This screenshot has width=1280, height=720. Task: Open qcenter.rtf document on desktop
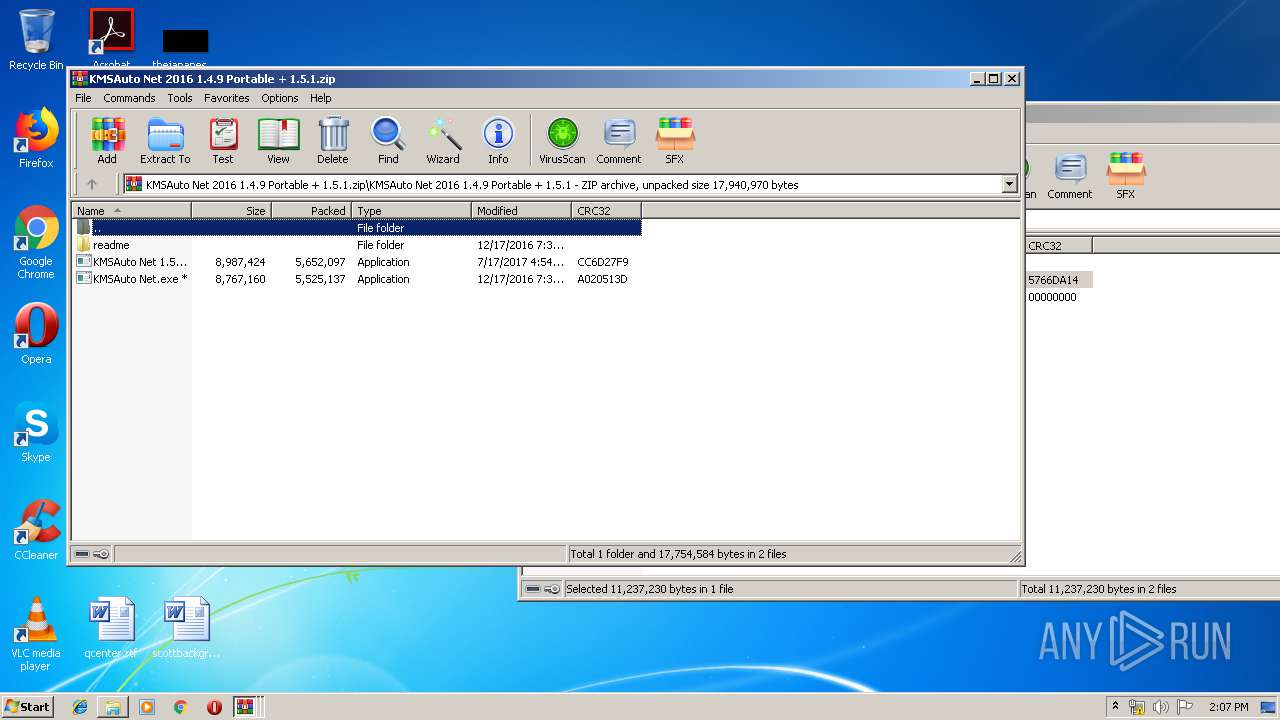pos(111,628)
